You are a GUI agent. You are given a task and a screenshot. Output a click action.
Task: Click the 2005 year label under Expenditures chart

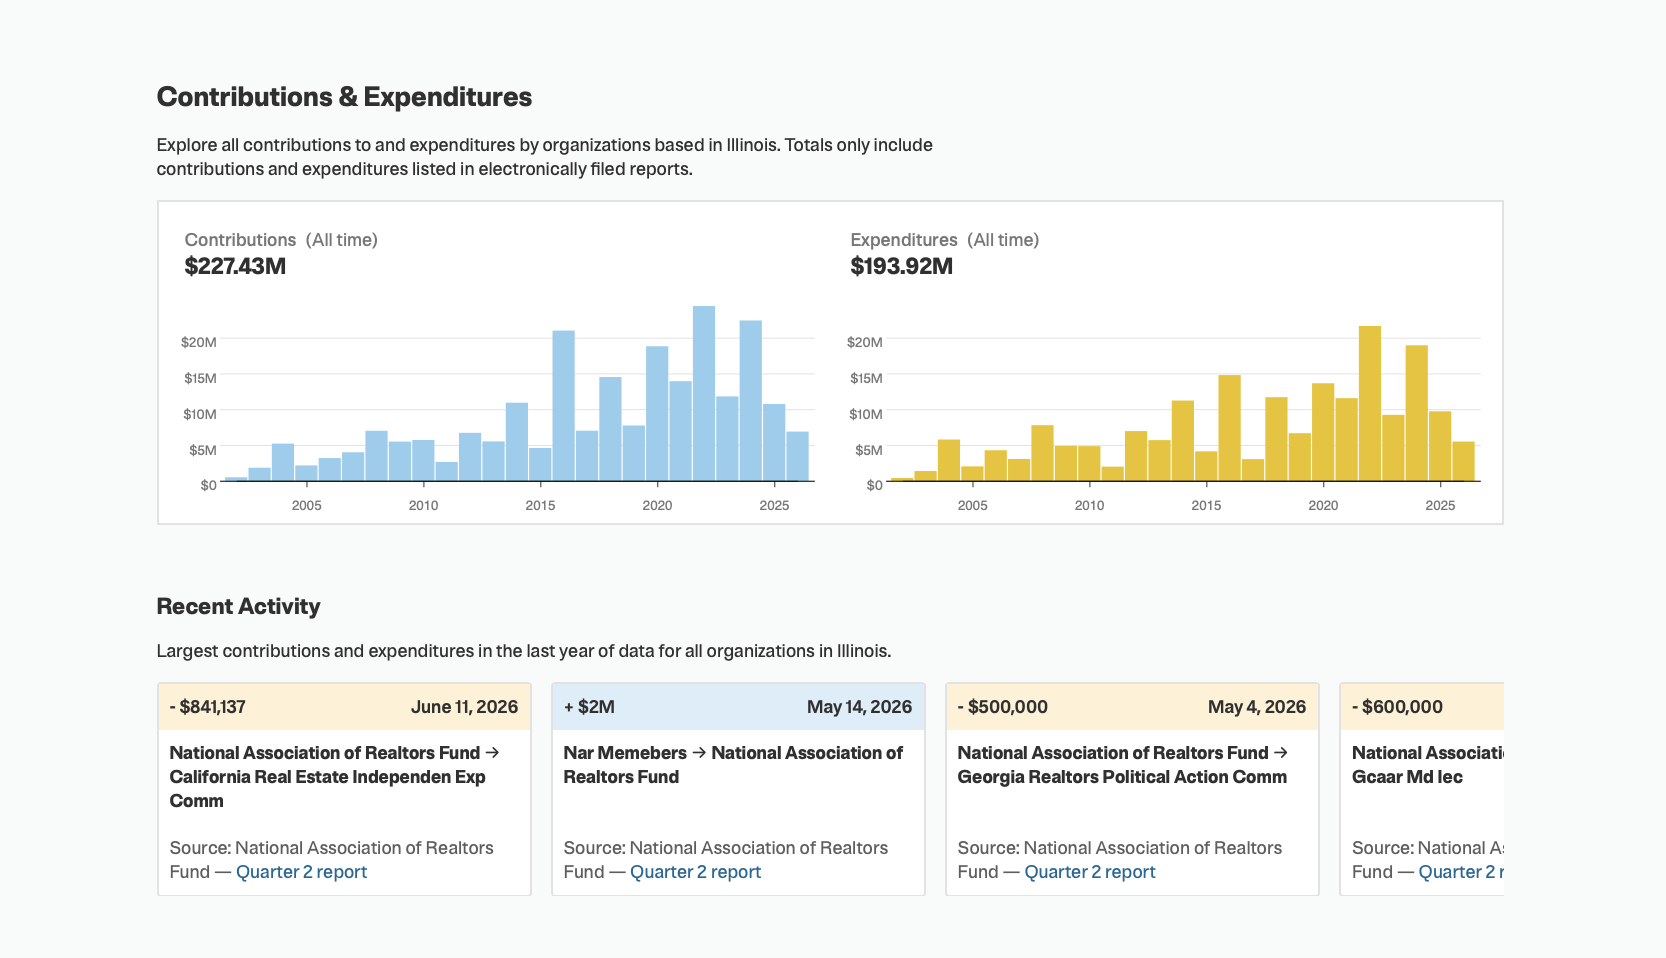972,505
